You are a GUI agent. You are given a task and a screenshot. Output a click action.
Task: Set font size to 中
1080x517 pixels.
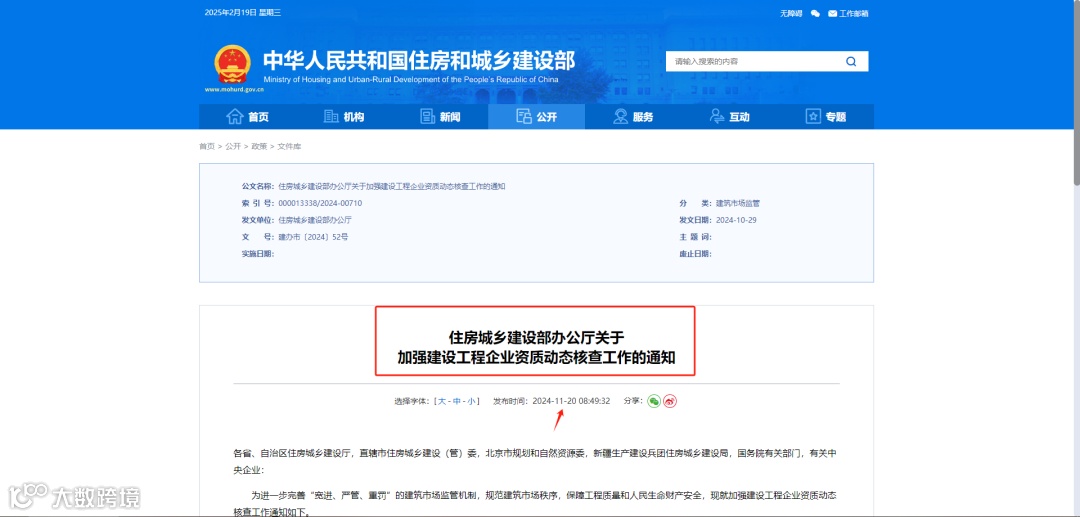click(457, 401)
